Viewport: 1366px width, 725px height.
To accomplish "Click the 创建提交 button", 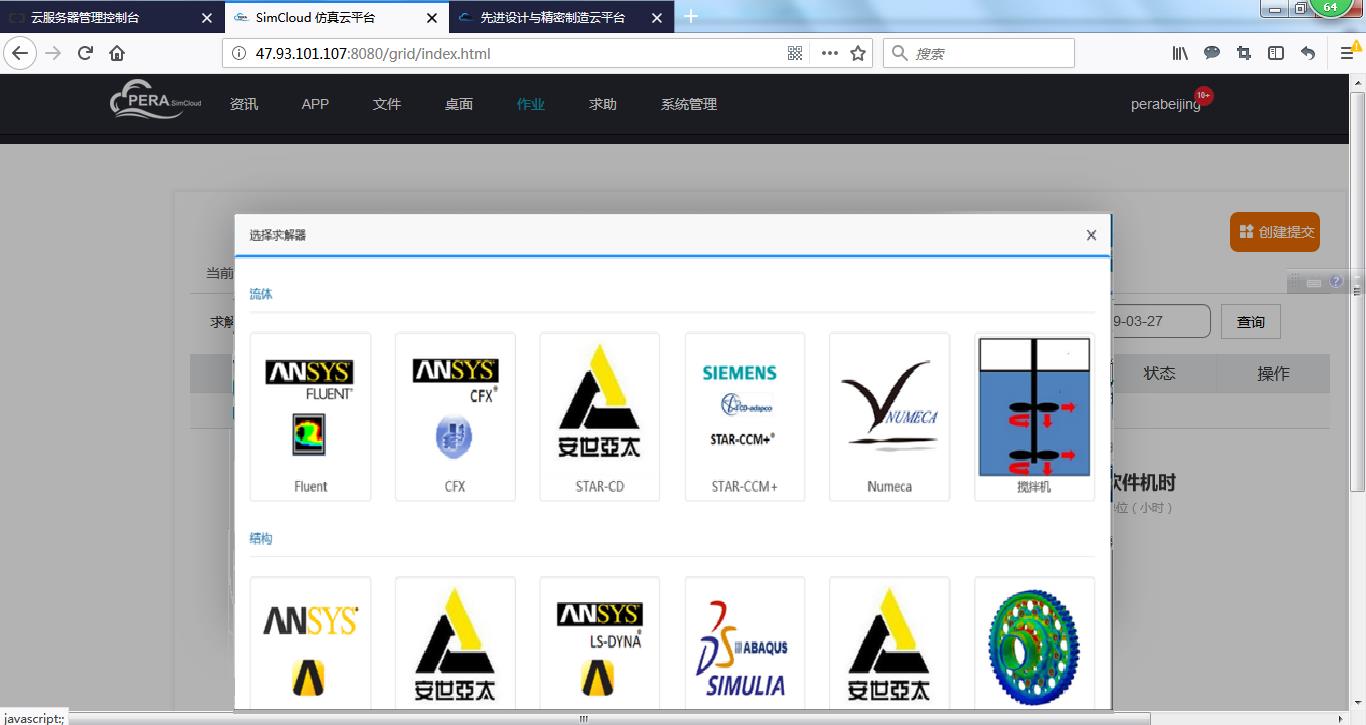I will click(1275, 232).
